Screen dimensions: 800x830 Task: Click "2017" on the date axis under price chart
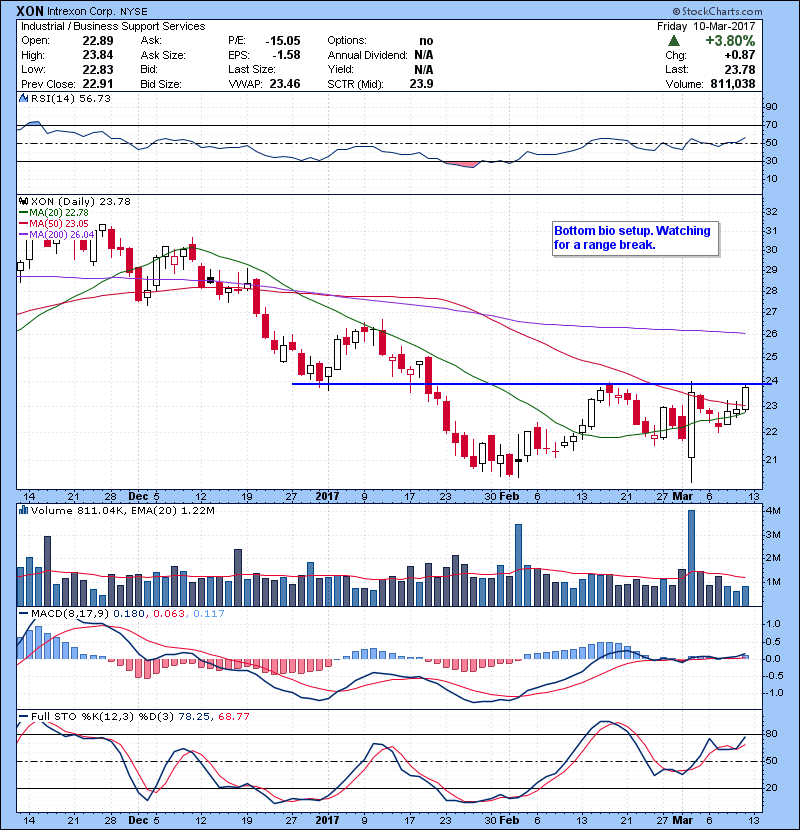pos(327,496)
